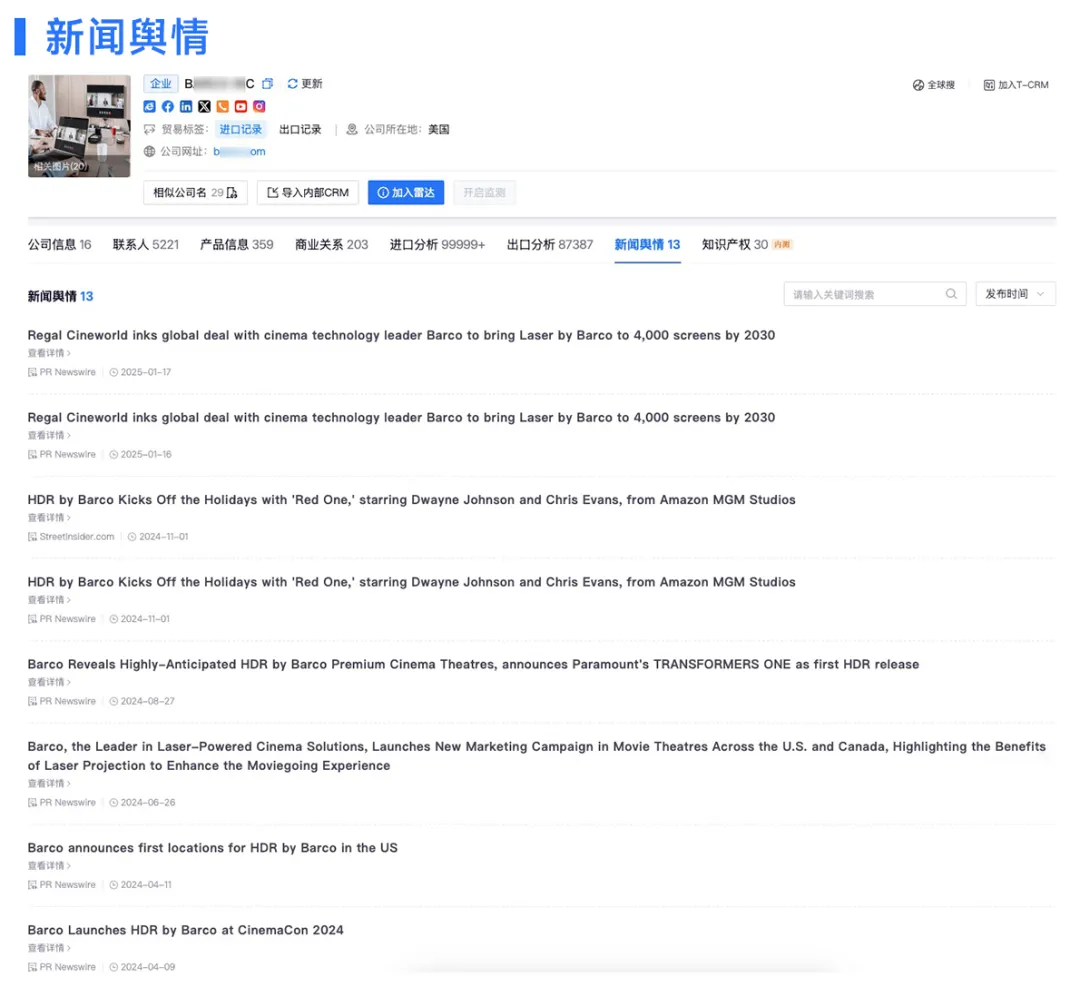Click the date 2024-08-27
The width and height of the screenshot is (1080, 987).
click(147, 701)
